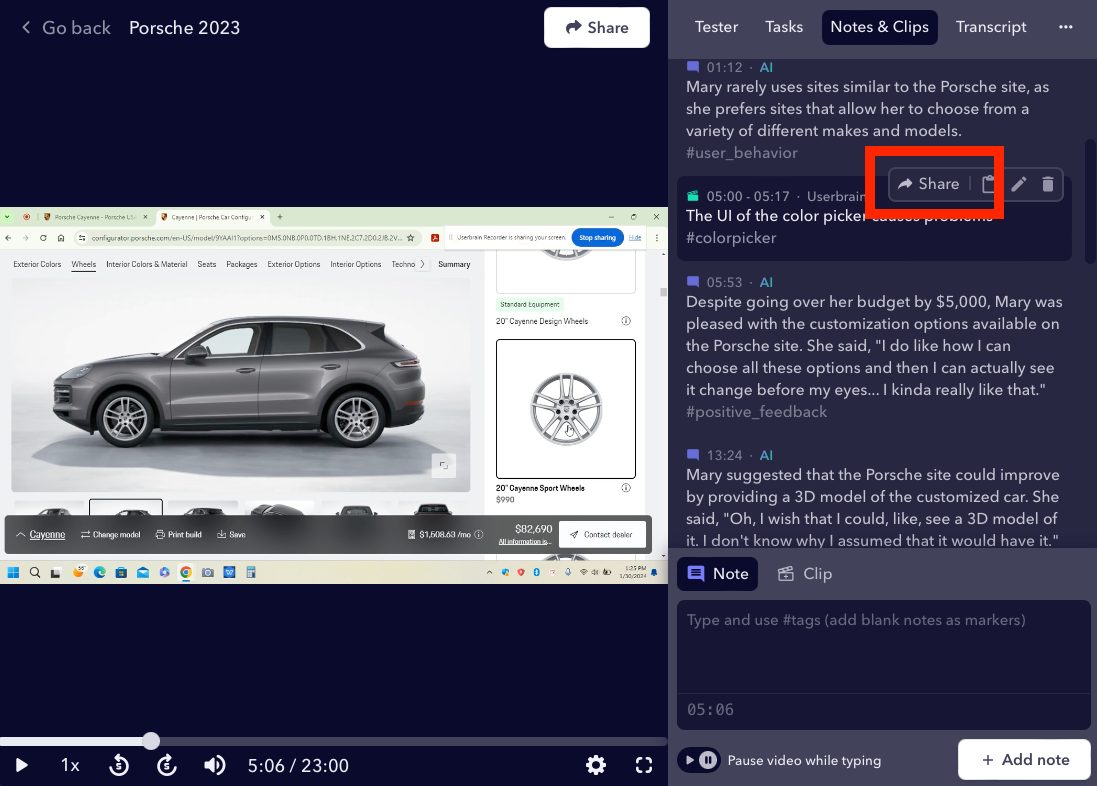The width and height of the screenshot is (1097, 786).
Task: Open video settings gear
Action: [x=595, y=765]
